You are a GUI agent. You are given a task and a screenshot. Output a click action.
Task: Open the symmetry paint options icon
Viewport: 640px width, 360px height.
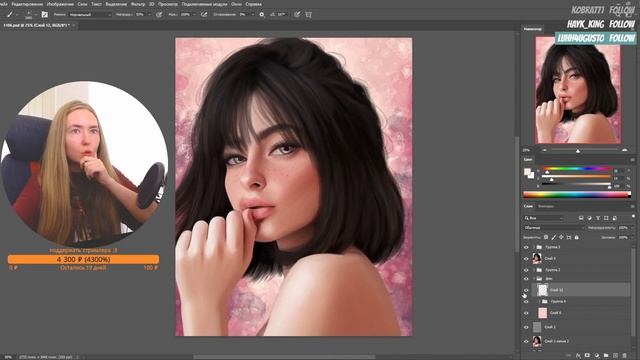[309, 14]
